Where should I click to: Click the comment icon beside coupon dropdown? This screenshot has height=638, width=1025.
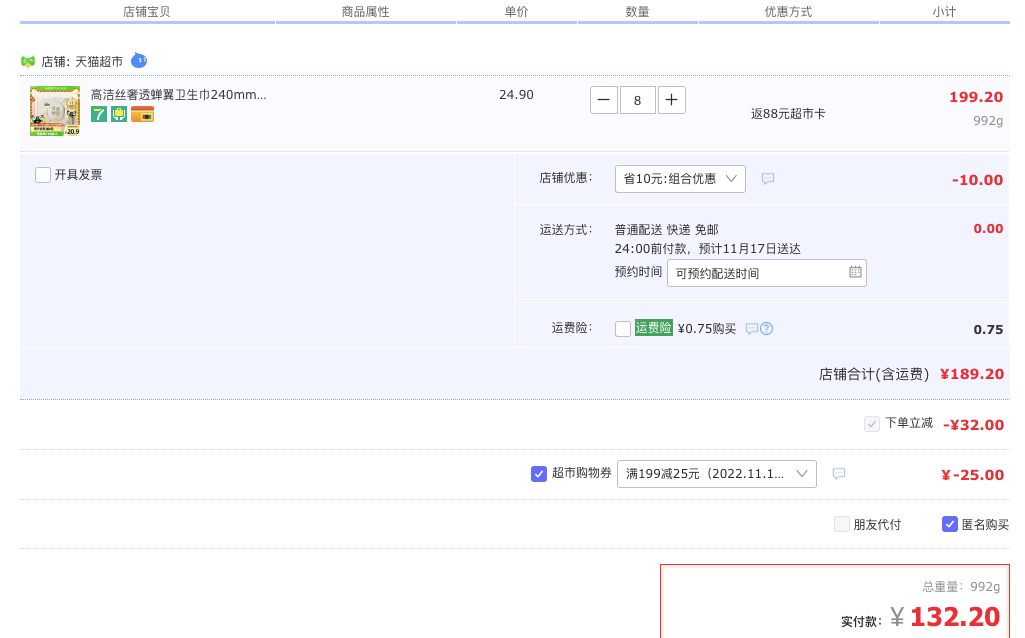coord(839,474)
